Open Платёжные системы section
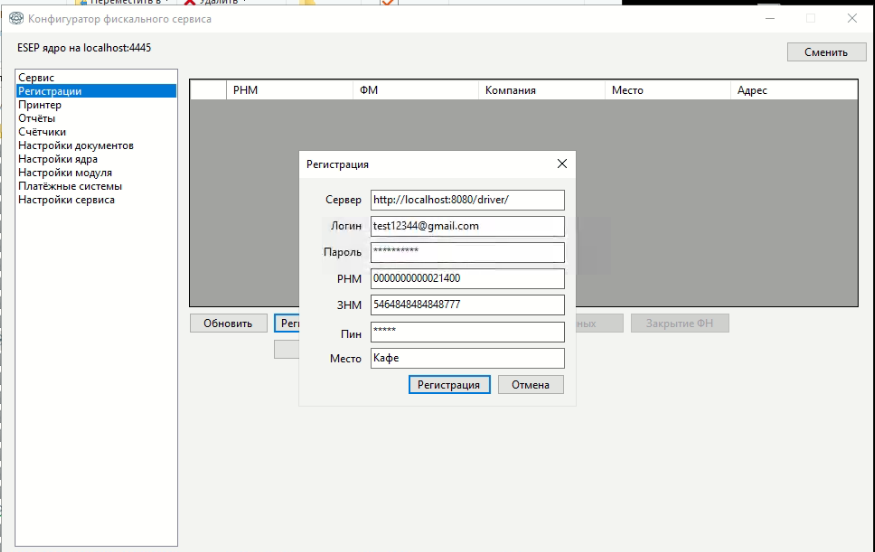 [x=96, y=186]
